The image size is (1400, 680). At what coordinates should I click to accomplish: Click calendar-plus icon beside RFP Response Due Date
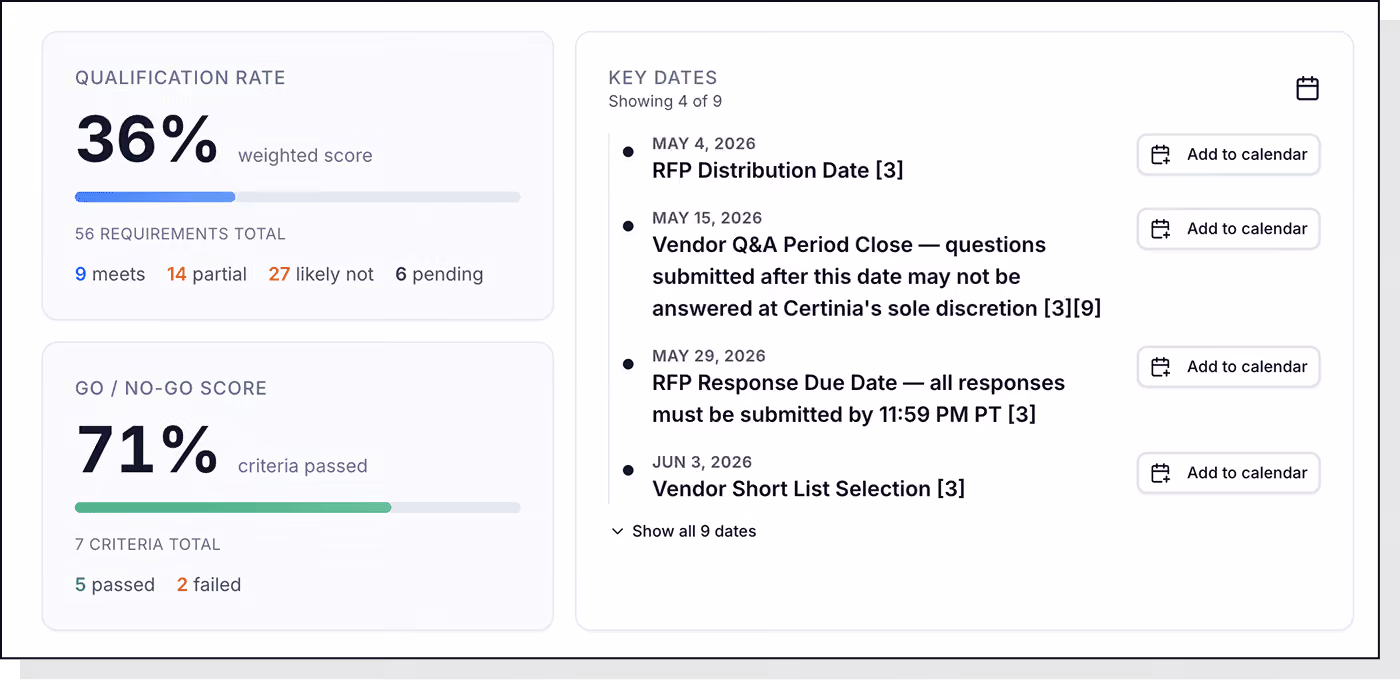click(x=1160, y=367)
